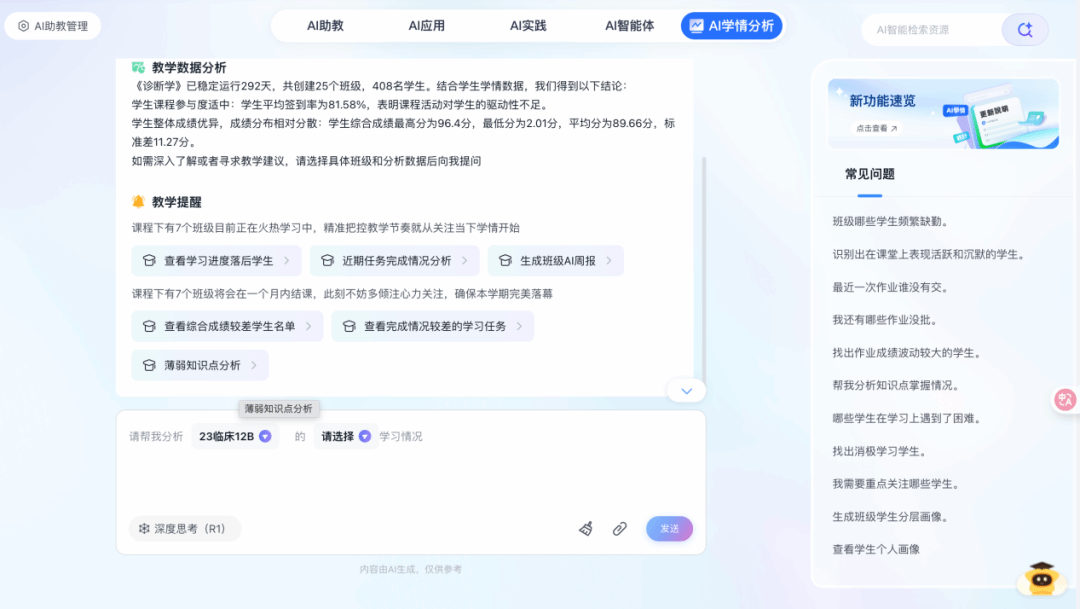
Task: Expand 查看学习进度落后学生 suggestion
Action: [x=217, y=261]
